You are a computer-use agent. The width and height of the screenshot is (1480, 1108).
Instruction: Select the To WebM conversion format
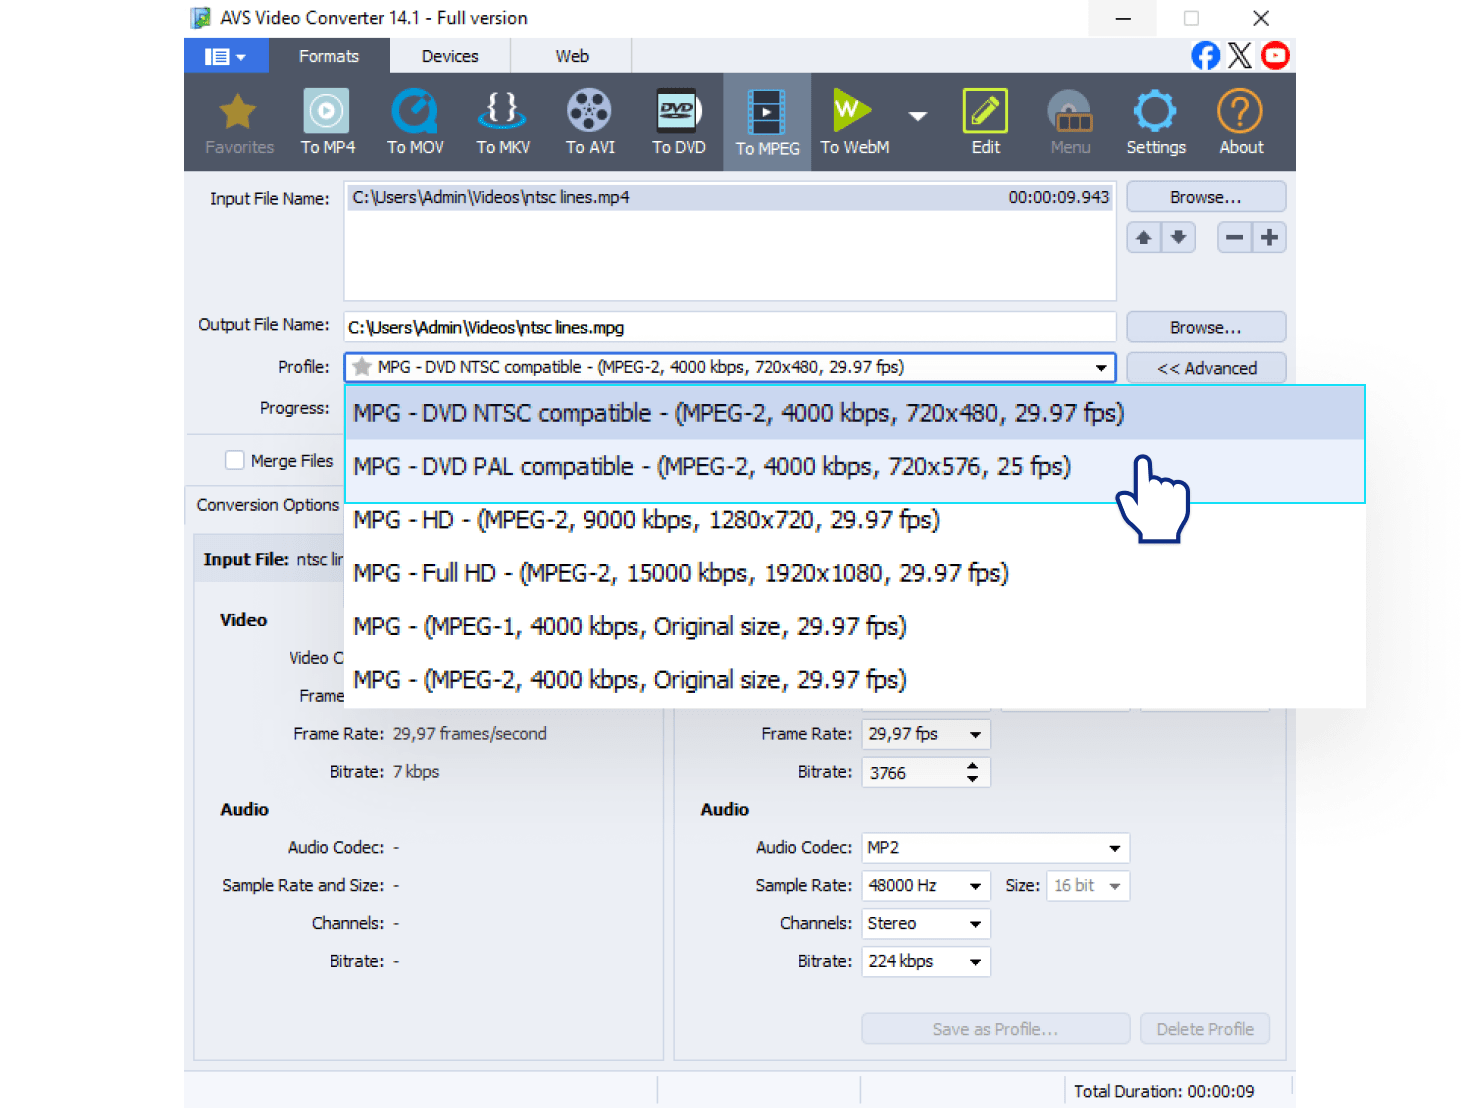pos(853,120)
